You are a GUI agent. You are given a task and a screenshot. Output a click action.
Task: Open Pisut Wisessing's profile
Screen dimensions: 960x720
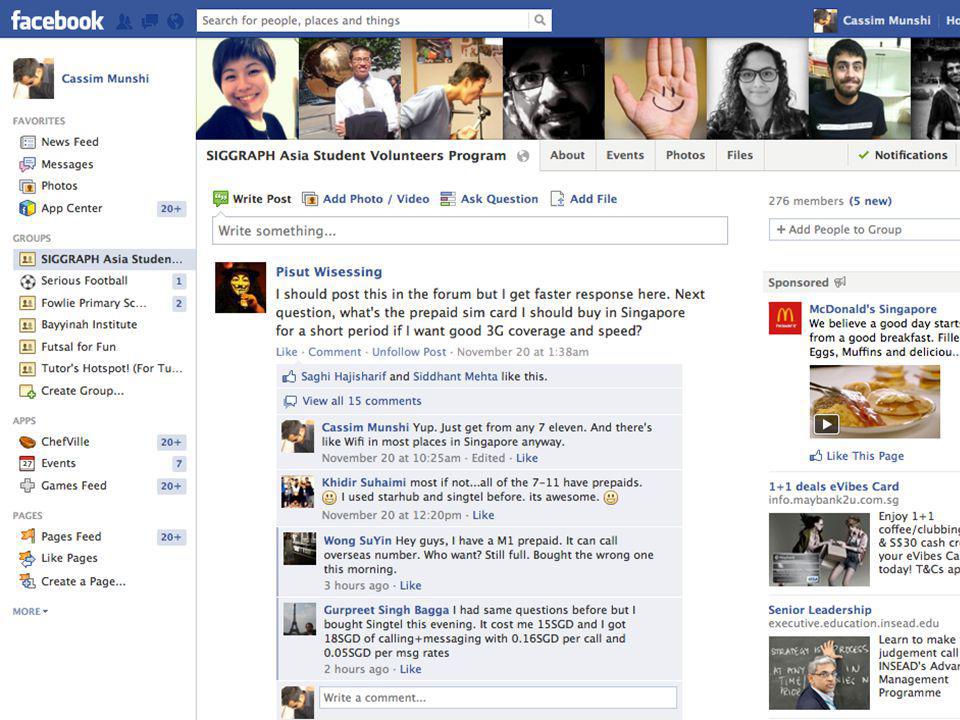(x=329, y=272)
